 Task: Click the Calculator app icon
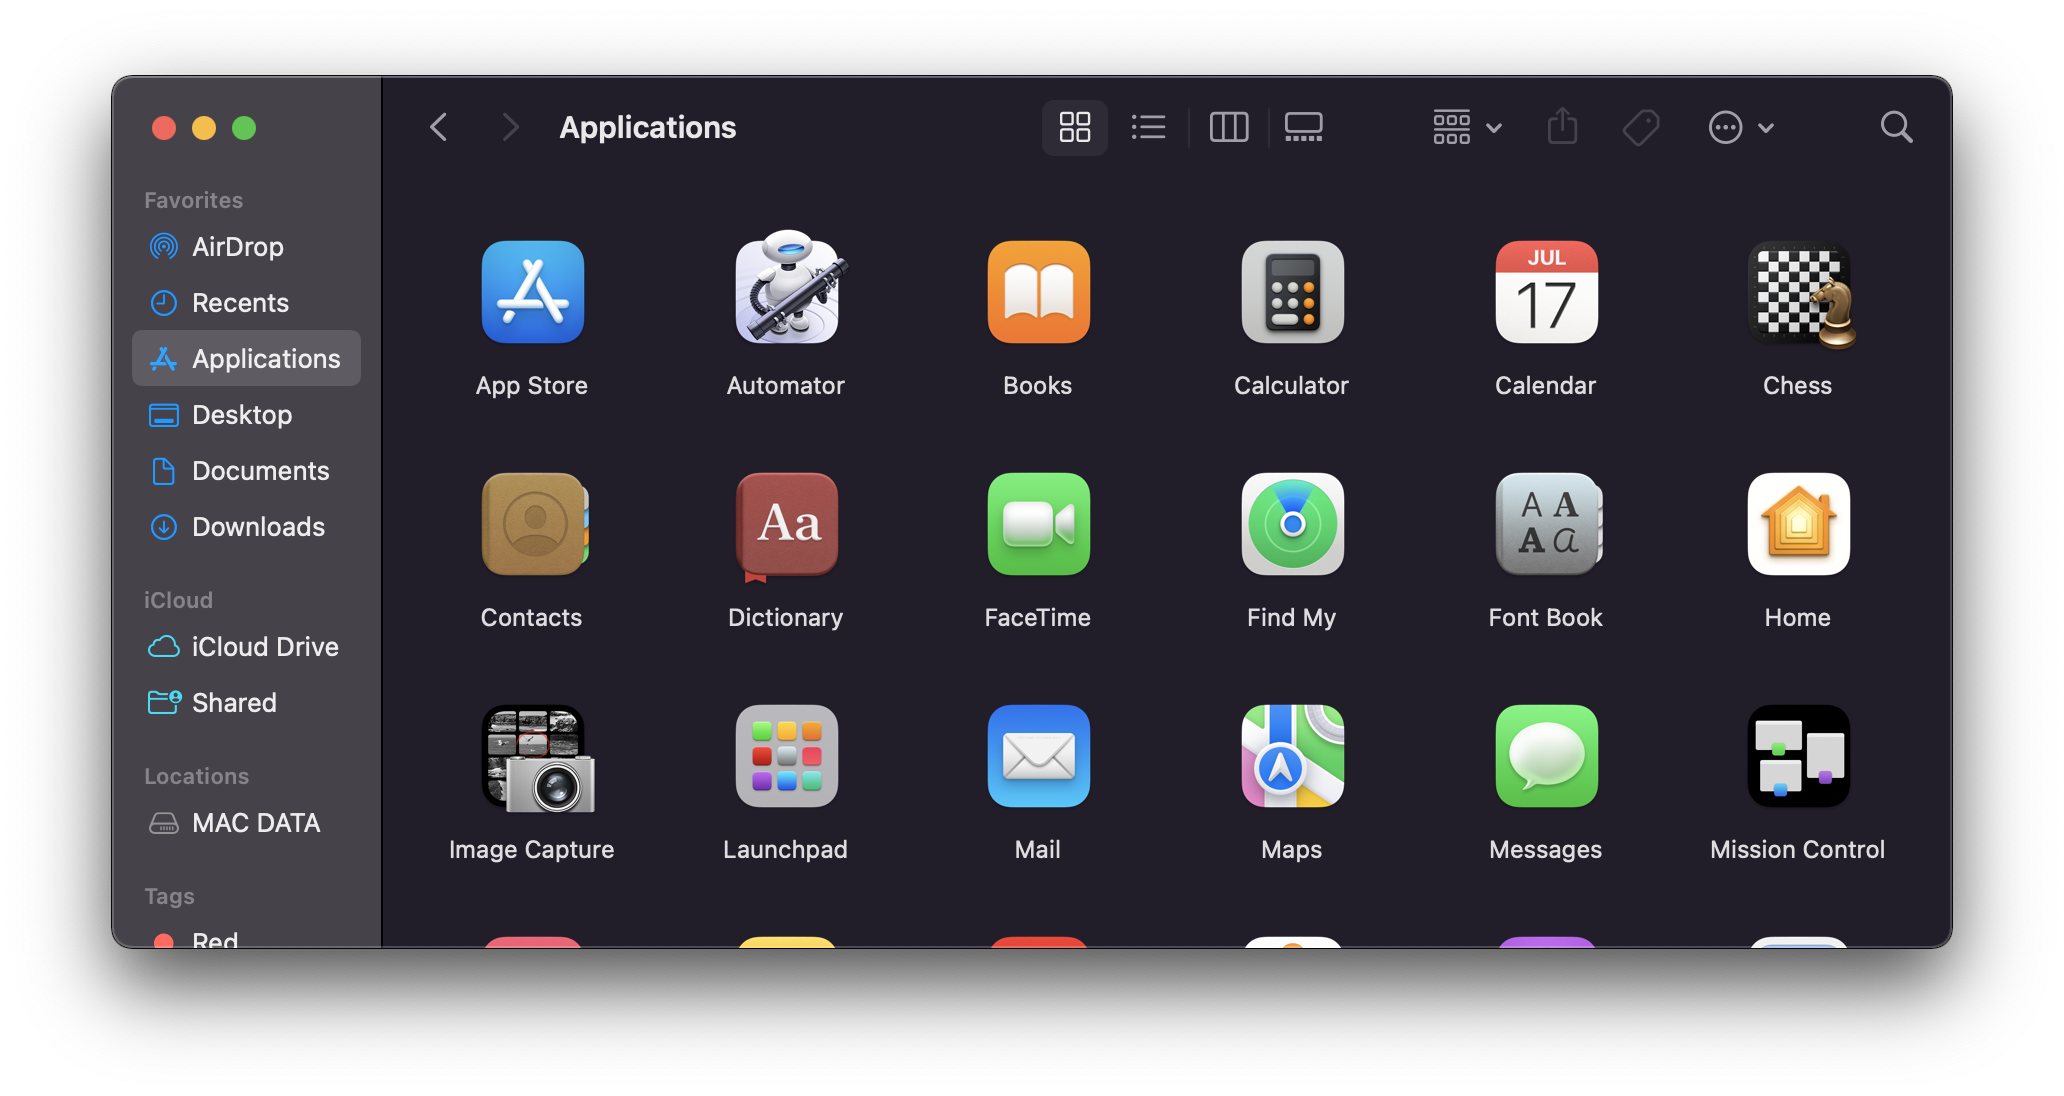tap(1292, 292)
